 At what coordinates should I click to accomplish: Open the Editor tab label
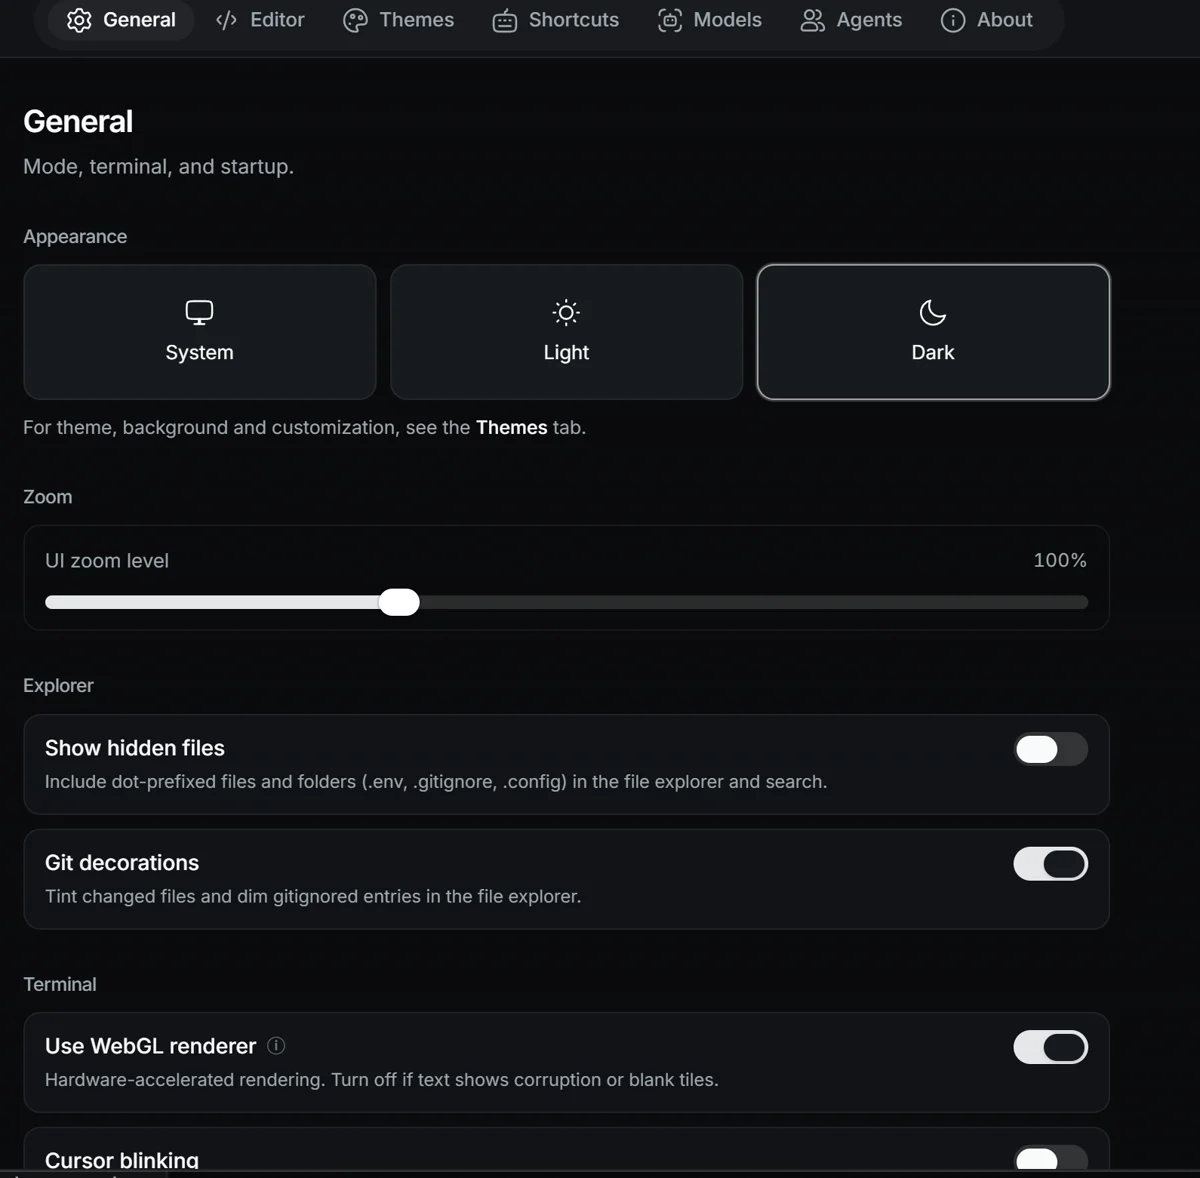click(277, 20)
